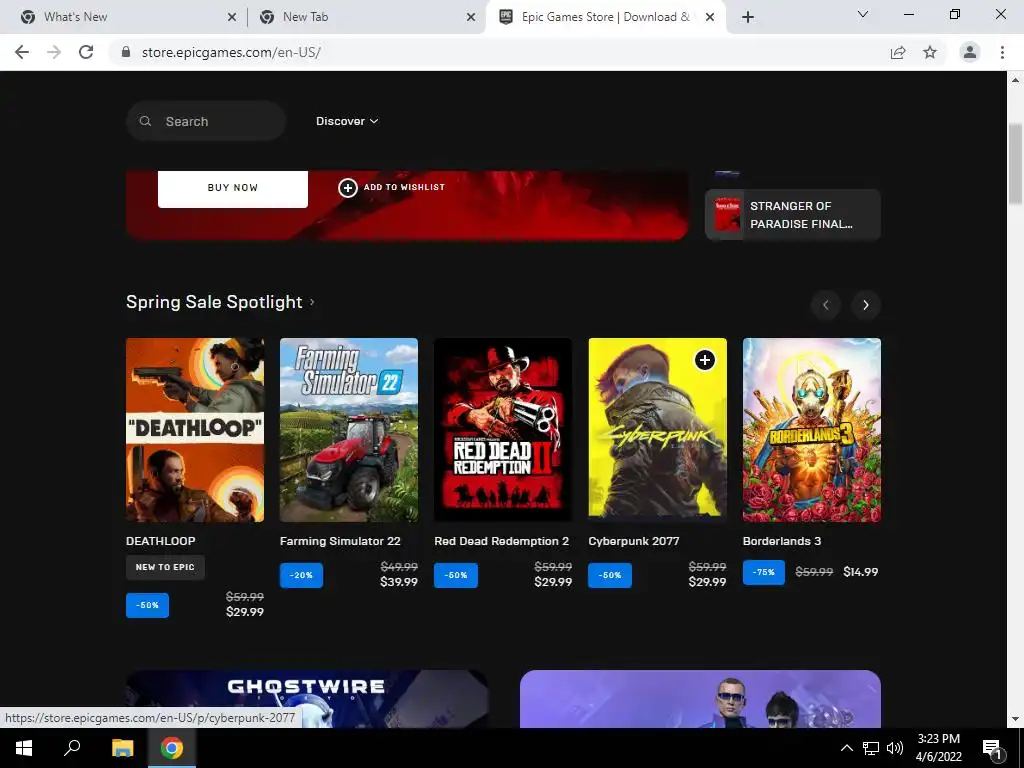1024x768 pixels.
Task: Share this page via the address bar icon
Action: tap(898, 52)
